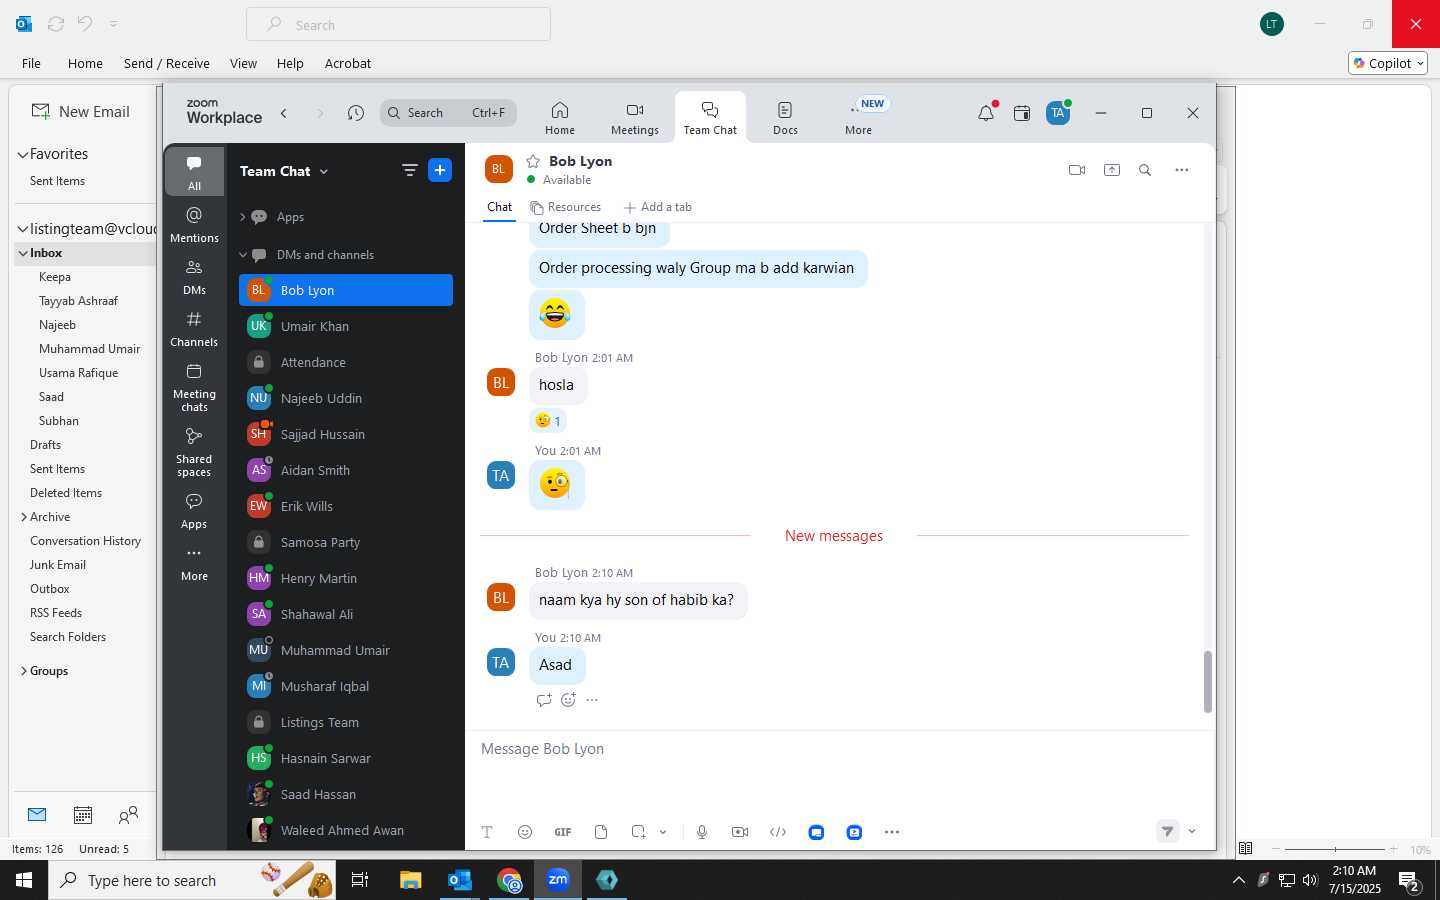The image size is (1440, 900).
Task: Attach a file to the message
Action: 601,832
